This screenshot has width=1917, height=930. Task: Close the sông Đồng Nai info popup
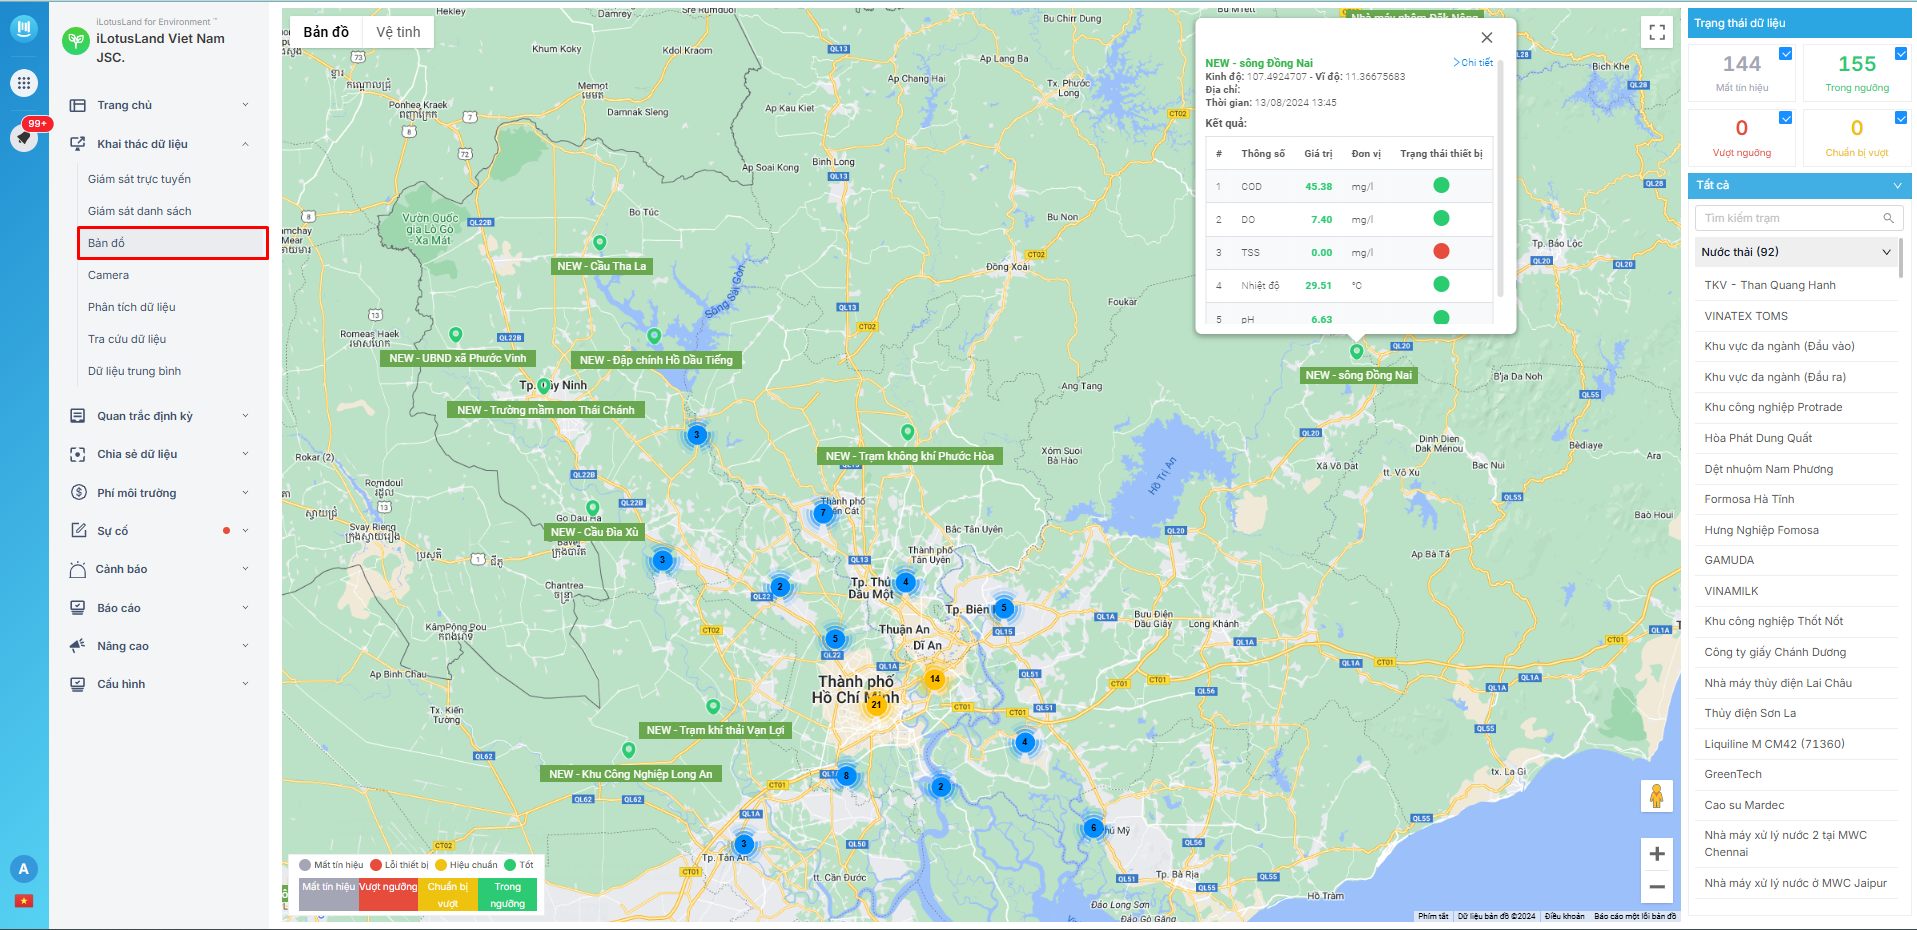pyautogui.click(x=1487, y=38)
